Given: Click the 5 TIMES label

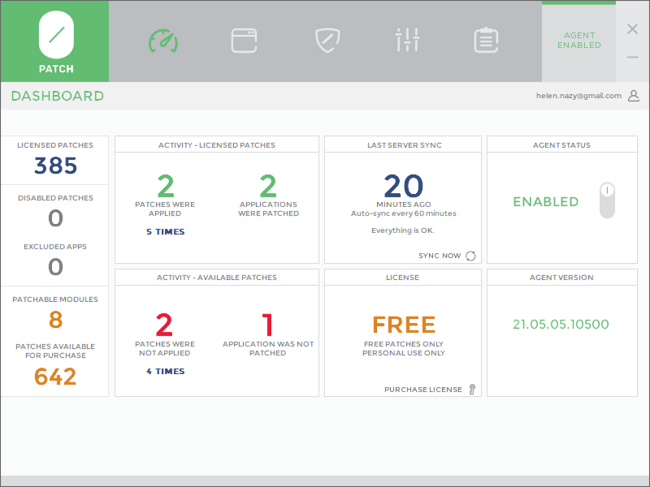Looking at the screenshot, I should [x=165, y=232].
